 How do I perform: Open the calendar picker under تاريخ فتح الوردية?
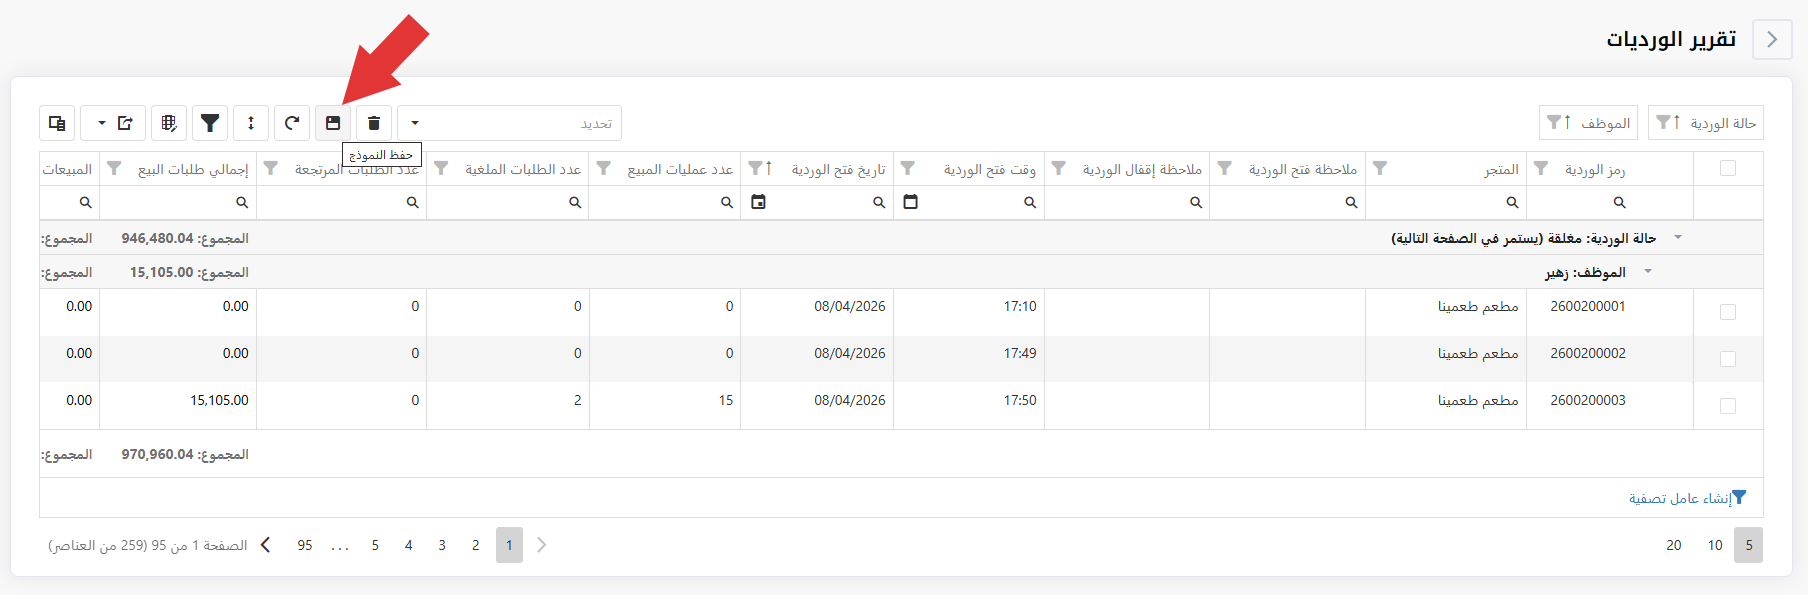pyautogui.click(x=758, y=202)
